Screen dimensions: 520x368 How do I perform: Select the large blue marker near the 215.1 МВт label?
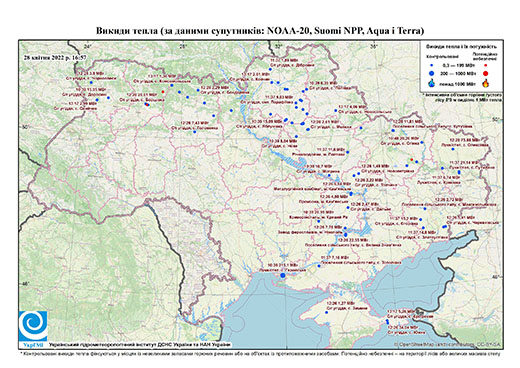click(283, 275)
